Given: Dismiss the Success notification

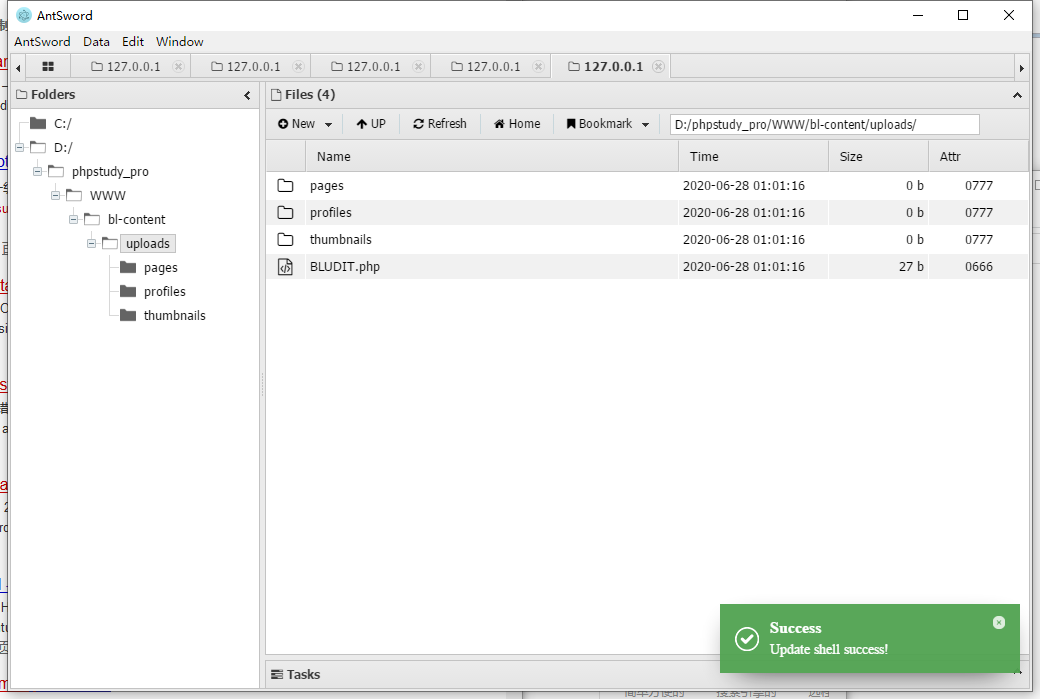Looking at the screenshot, I should point(999,622).
